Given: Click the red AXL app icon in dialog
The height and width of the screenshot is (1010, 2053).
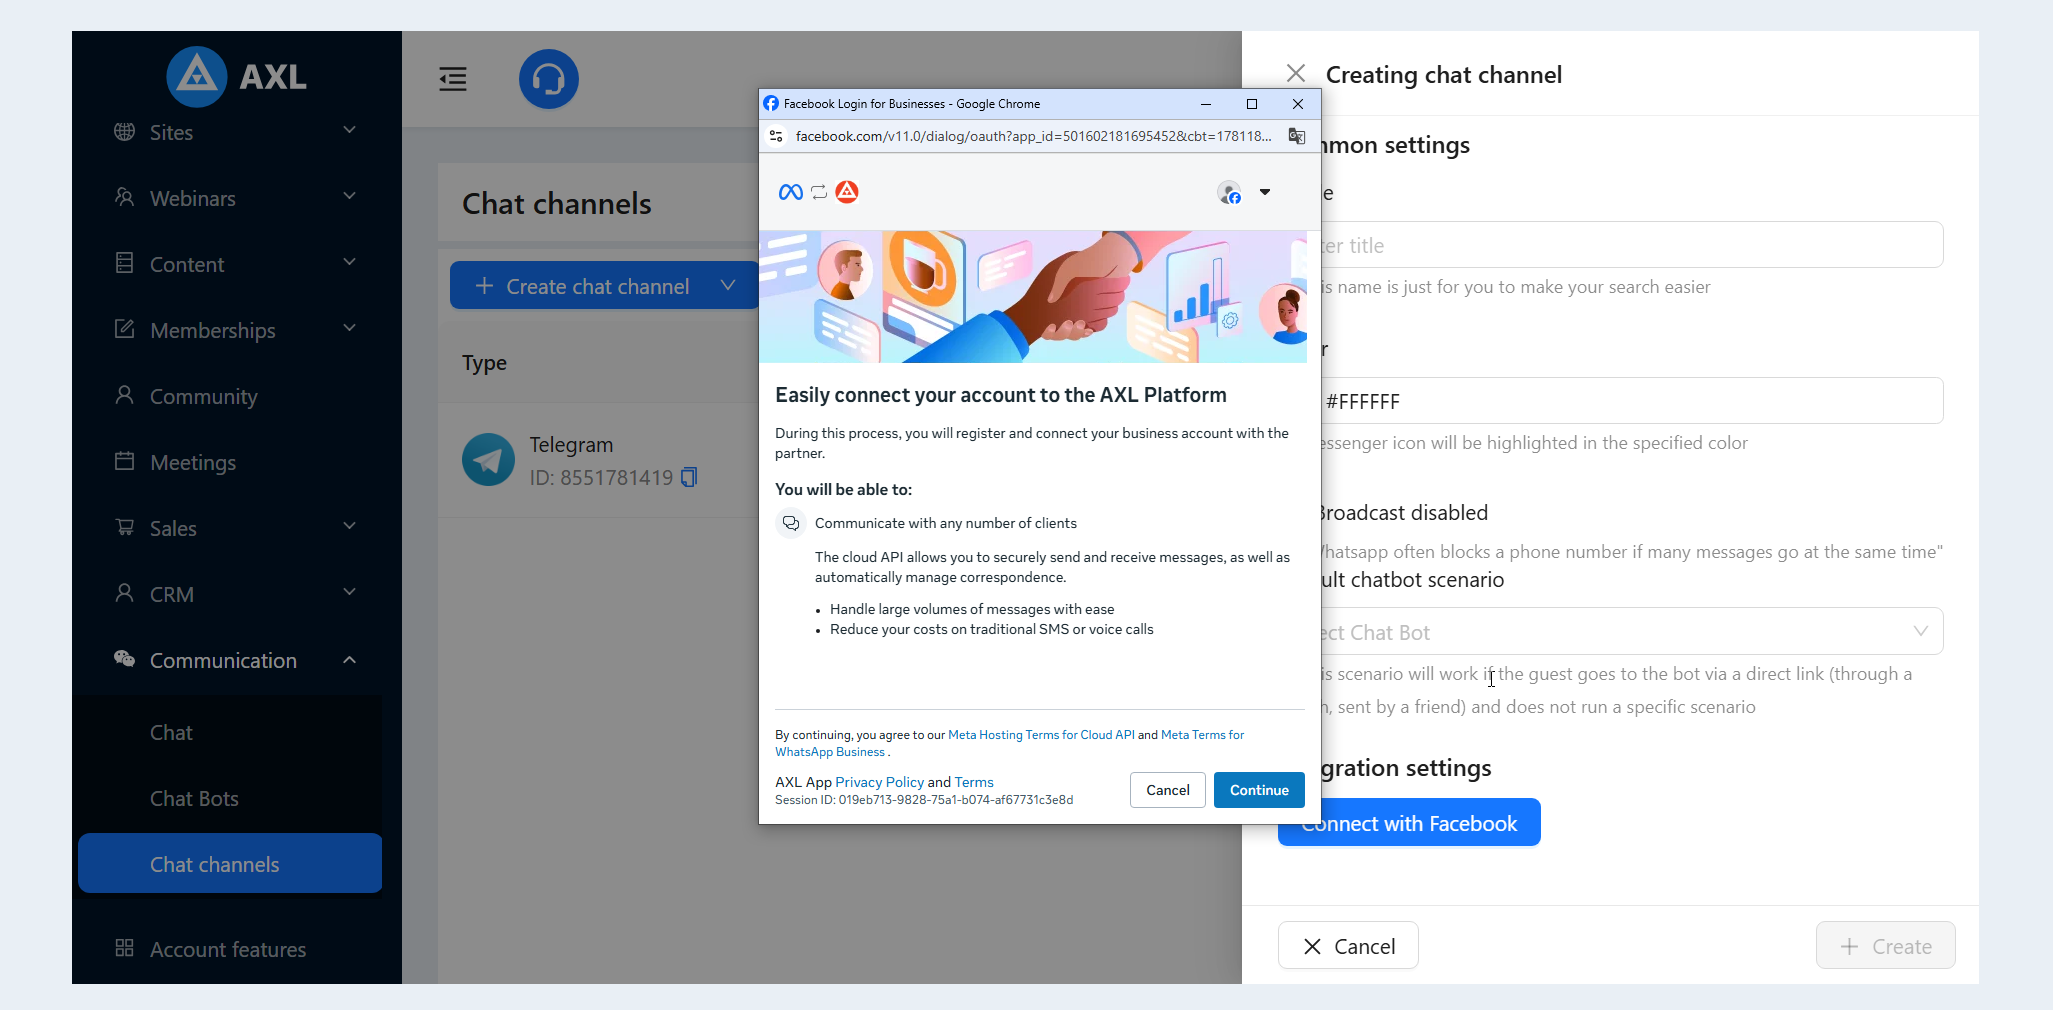Looking at the screenshot, I should pyautogui.click(x=847, y=192).
